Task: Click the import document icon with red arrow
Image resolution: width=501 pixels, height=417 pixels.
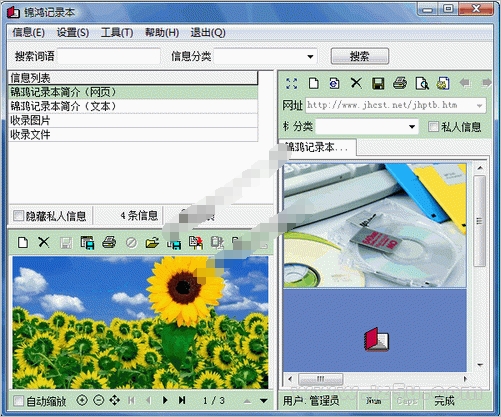Action: tap(196, 243)
